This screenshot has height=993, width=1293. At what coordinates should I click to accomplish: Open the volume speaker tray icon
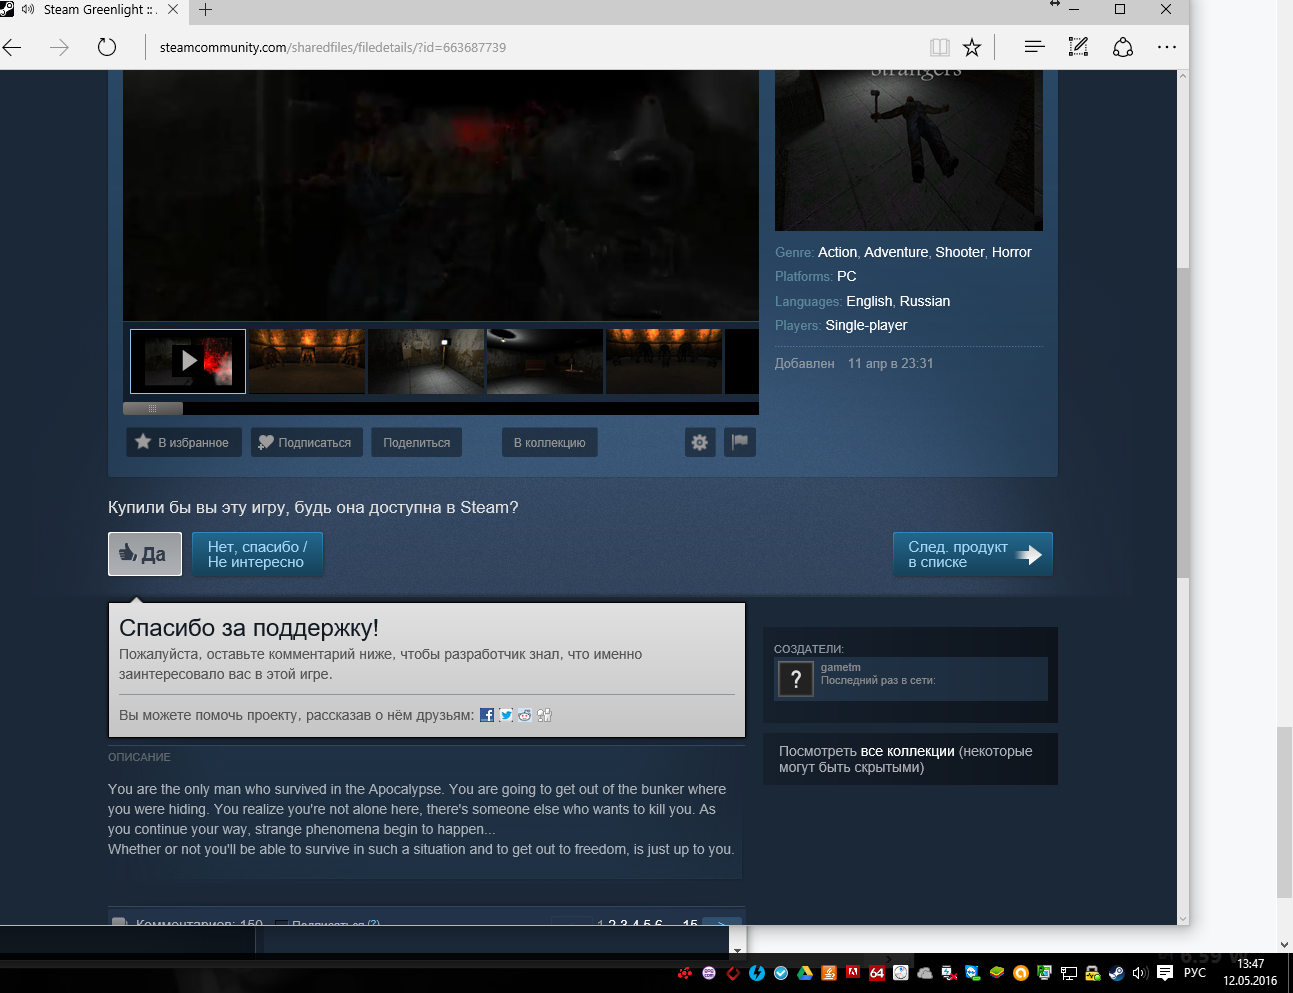pos(1140,973)
